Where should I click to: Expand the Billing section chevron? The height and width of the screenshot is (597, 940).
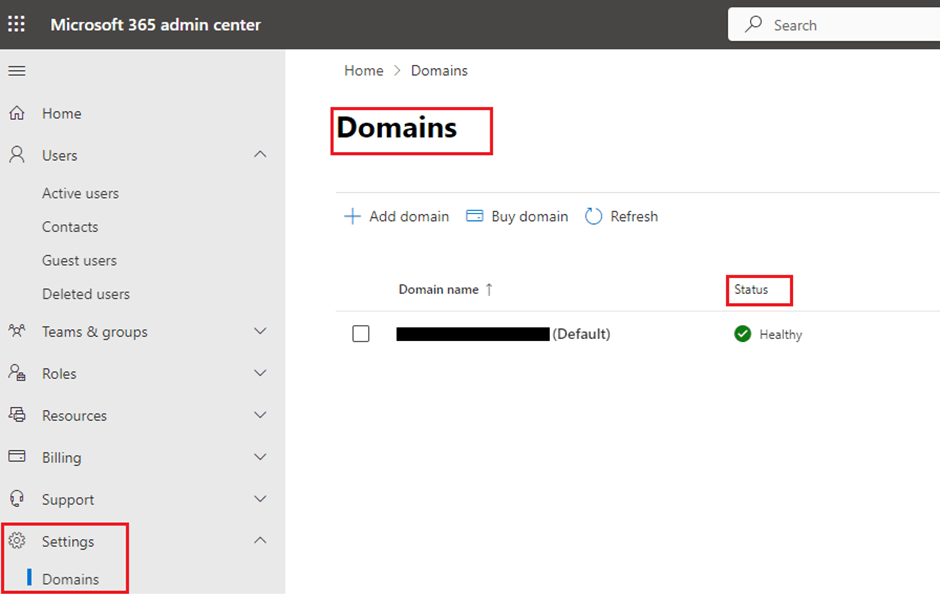click(x=260, y=457)
